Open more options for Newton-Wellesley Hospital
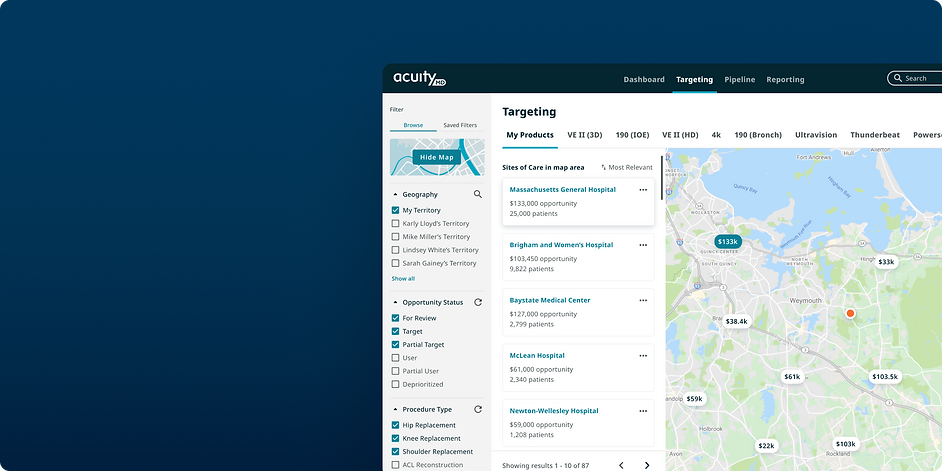Viewport: 942px width, 471px height. (643, 411)
